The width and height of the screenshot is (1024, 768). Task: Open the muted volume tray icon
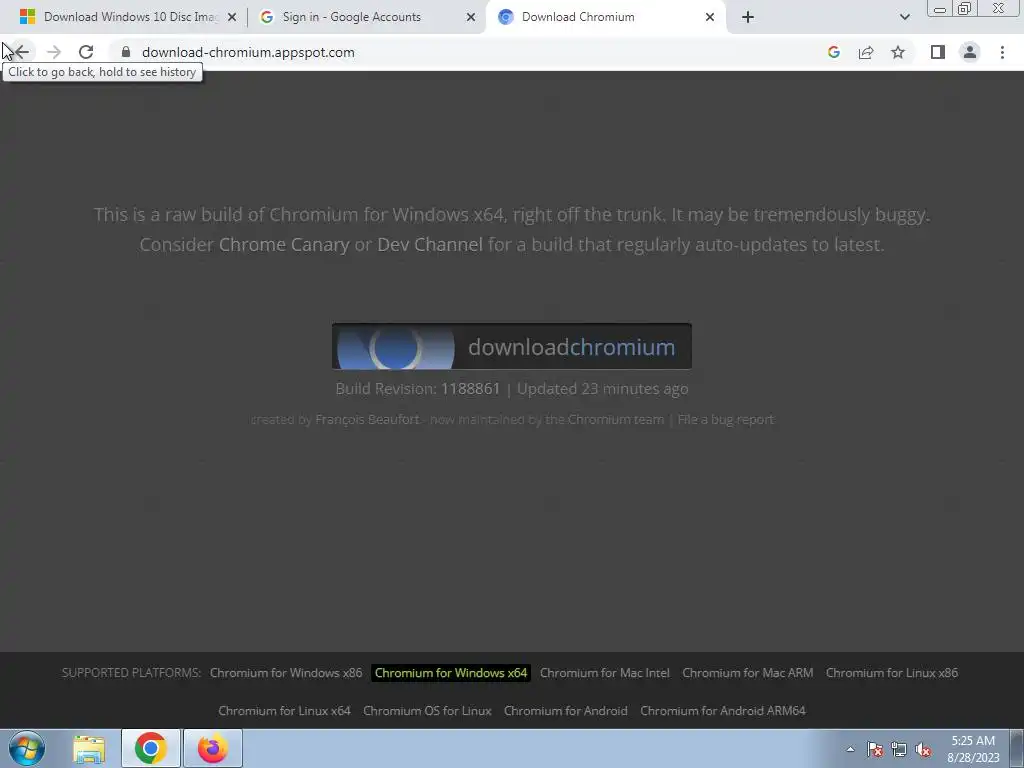pyautogui.click(x=923, y=749)
